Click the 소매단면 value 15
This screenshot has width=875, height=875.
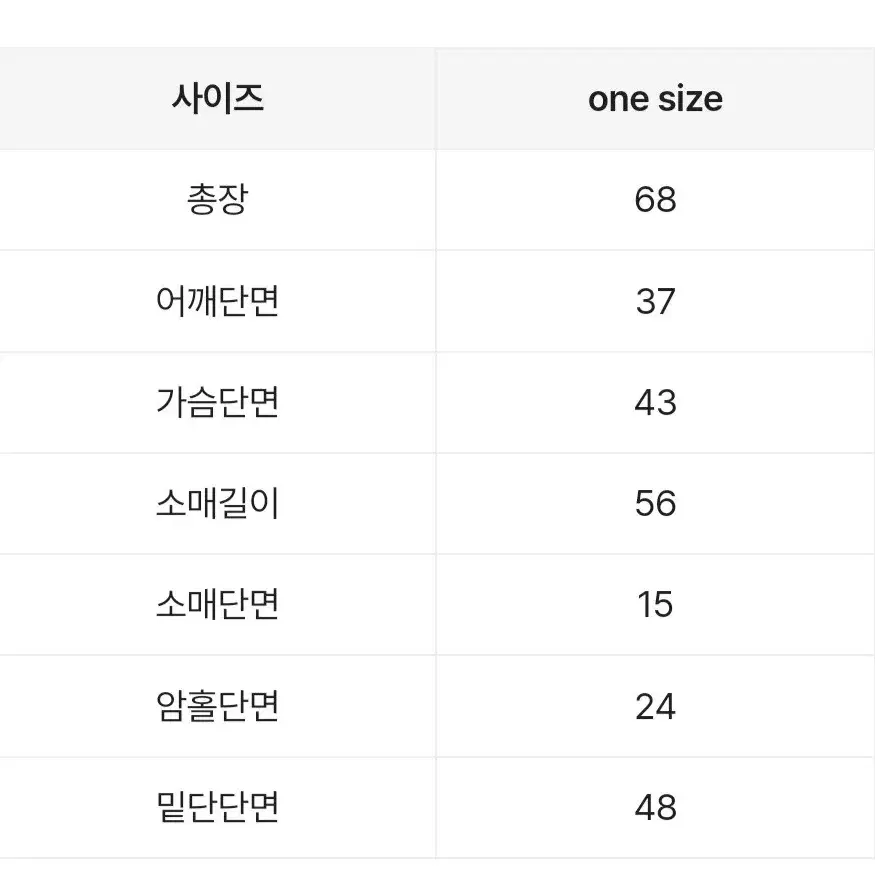pyautogui.click(x=655, y=605)
